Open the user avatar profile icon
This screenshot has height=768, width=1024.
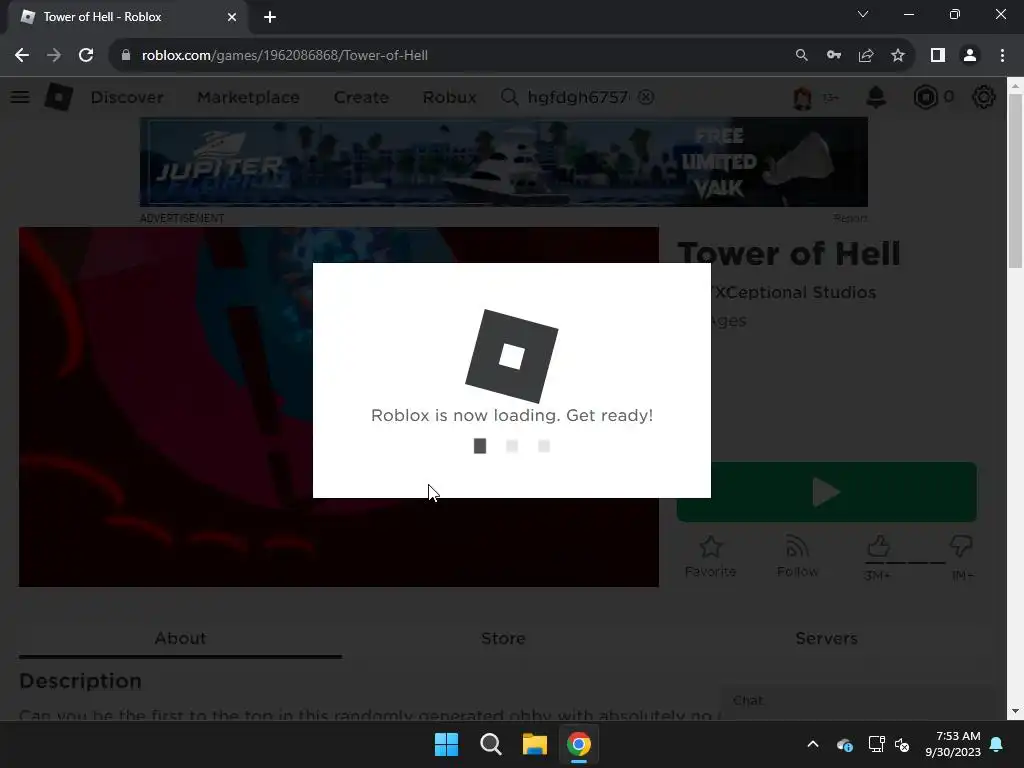803,97
